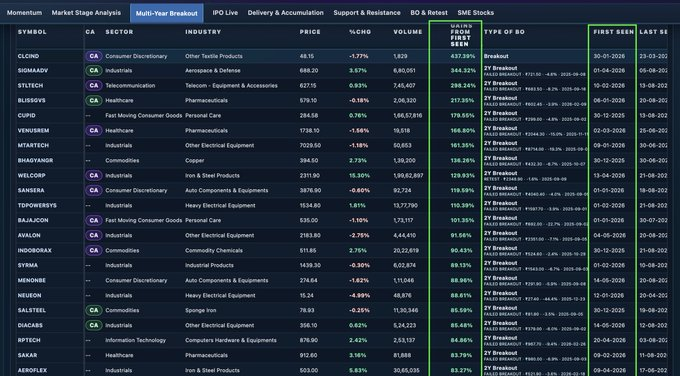Click the 437.39% gain for CLCIND

click(x=463, y=56)
